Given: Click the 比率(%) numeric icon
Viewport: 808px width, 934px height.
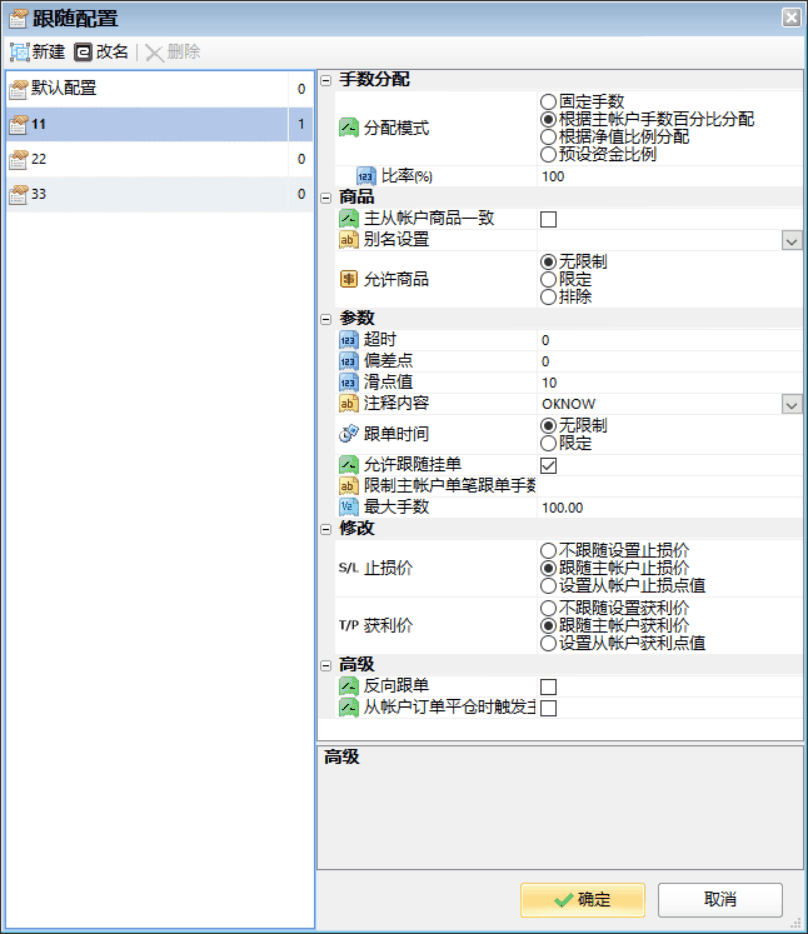Looking at the screenshot, I should click(x=366, y=176).
